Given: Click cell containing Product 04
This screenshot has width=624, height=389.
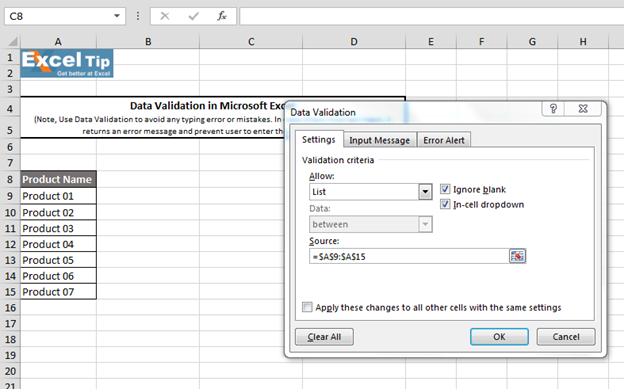Looking at the screenshot, I should (58, 244).
